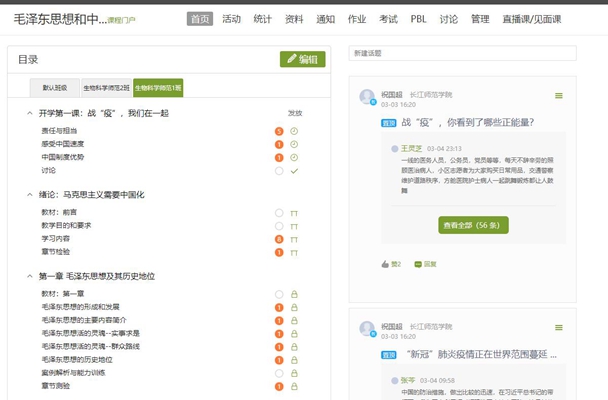Click the lock icon beside 章节测验 in 第一章
Screen dimensions: 608x400
294,386
